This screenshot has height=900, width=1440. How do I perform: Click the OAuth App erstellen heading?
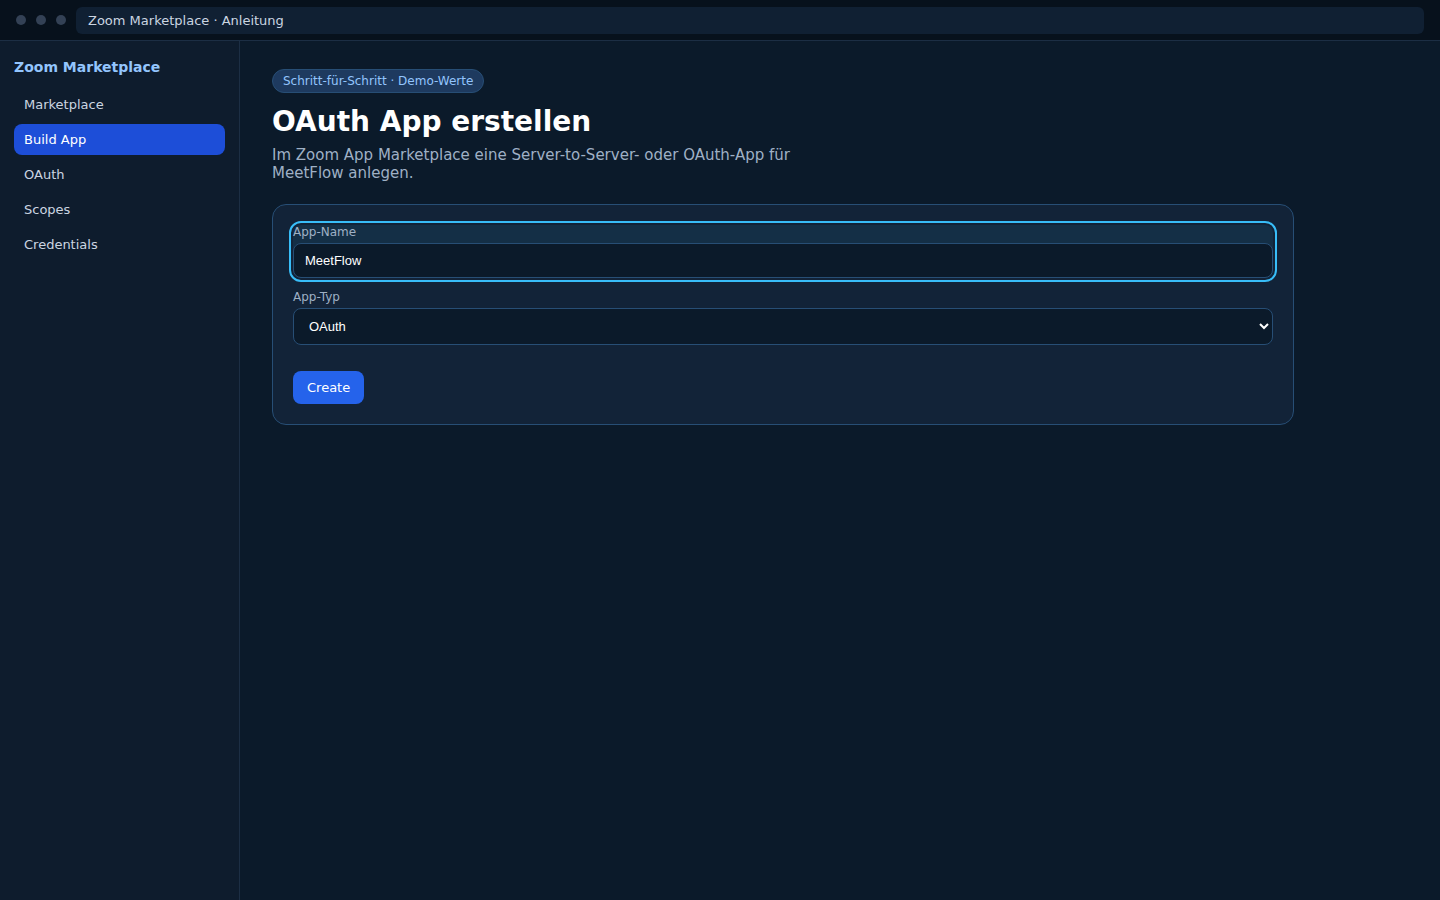click(431, 121)
